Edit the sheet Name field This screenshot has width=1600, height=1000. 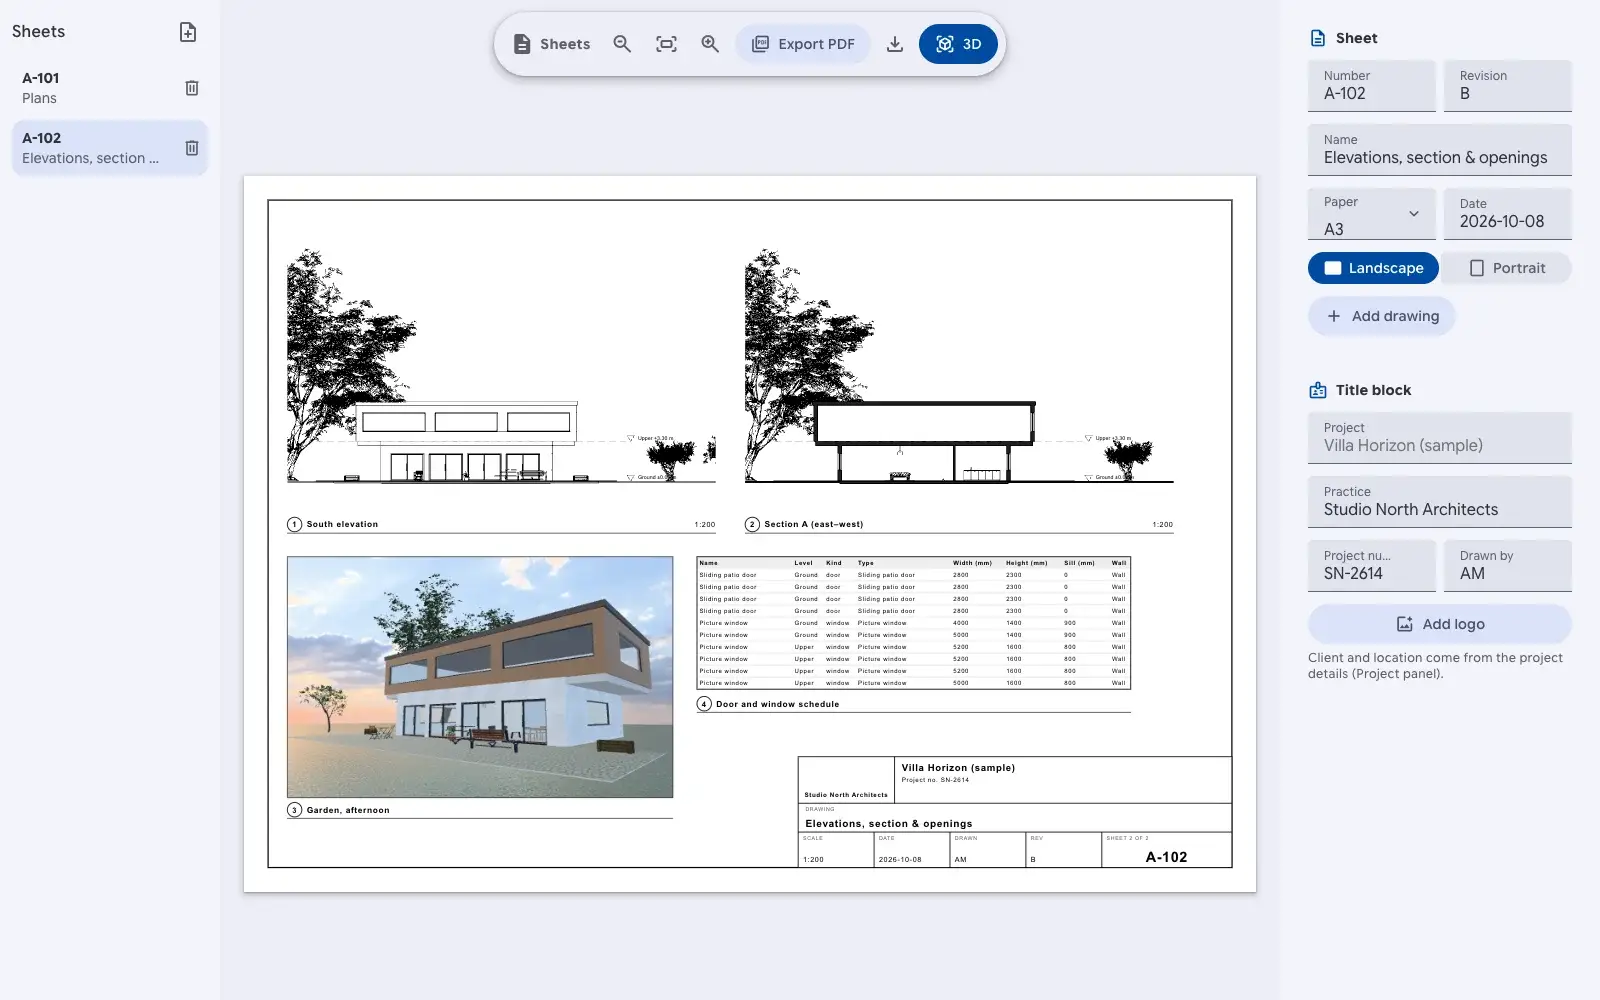click(1440, 150)
